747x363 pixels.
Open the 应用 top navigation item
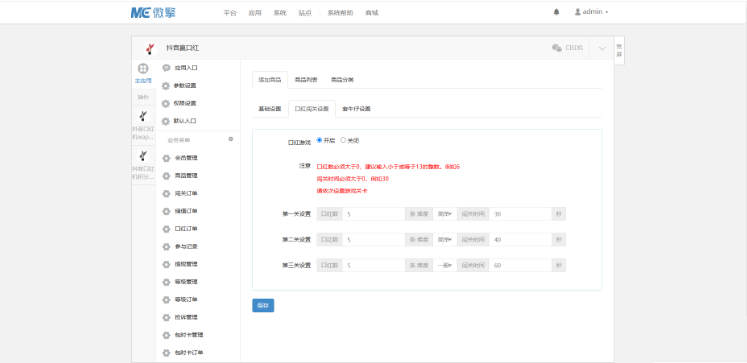[x=255, y=13]
